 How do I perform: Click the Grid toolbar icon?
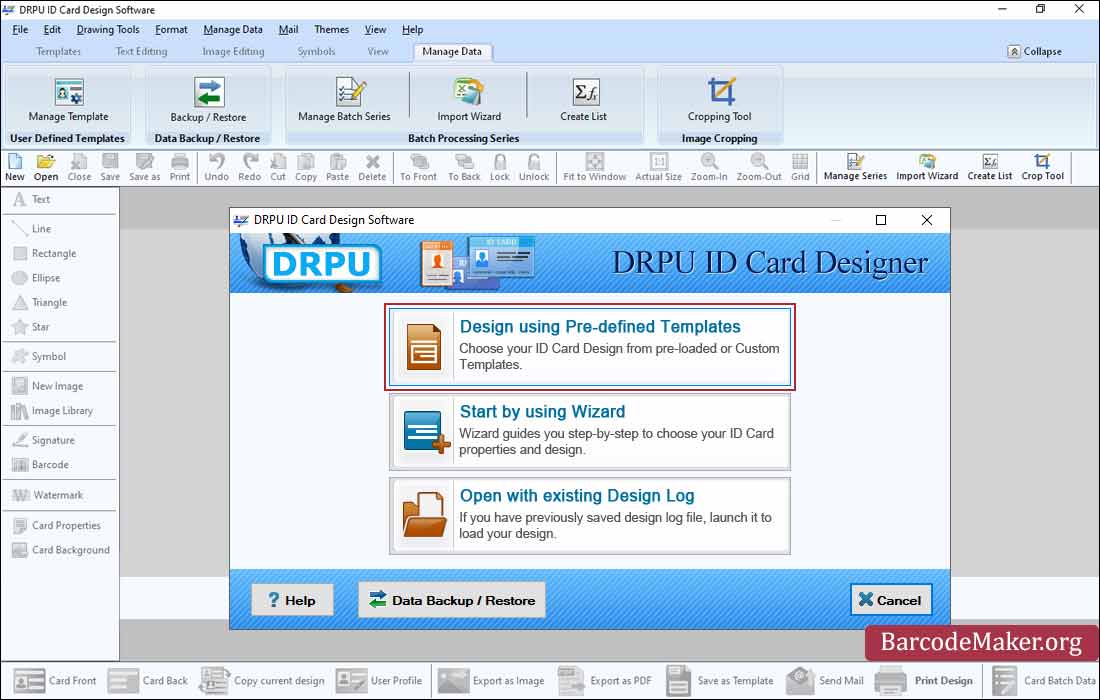[x=800, y=168]
